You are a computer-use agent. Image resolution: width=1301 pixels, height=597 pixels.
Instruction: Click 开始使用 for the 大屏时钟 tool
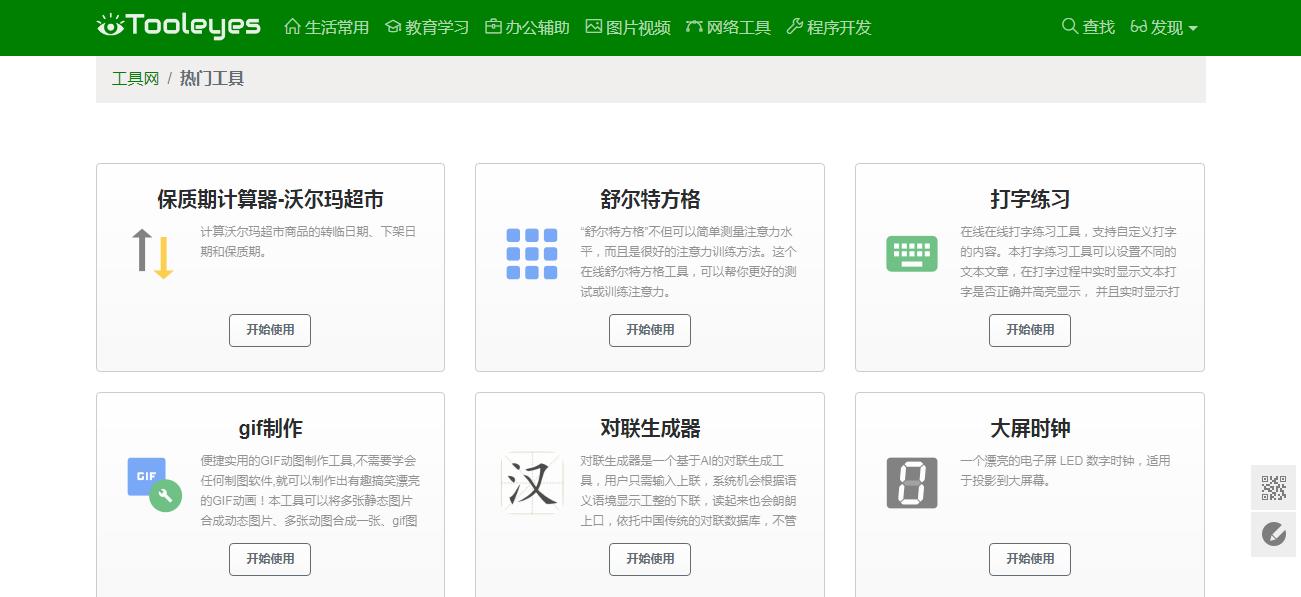(1029, 559)
